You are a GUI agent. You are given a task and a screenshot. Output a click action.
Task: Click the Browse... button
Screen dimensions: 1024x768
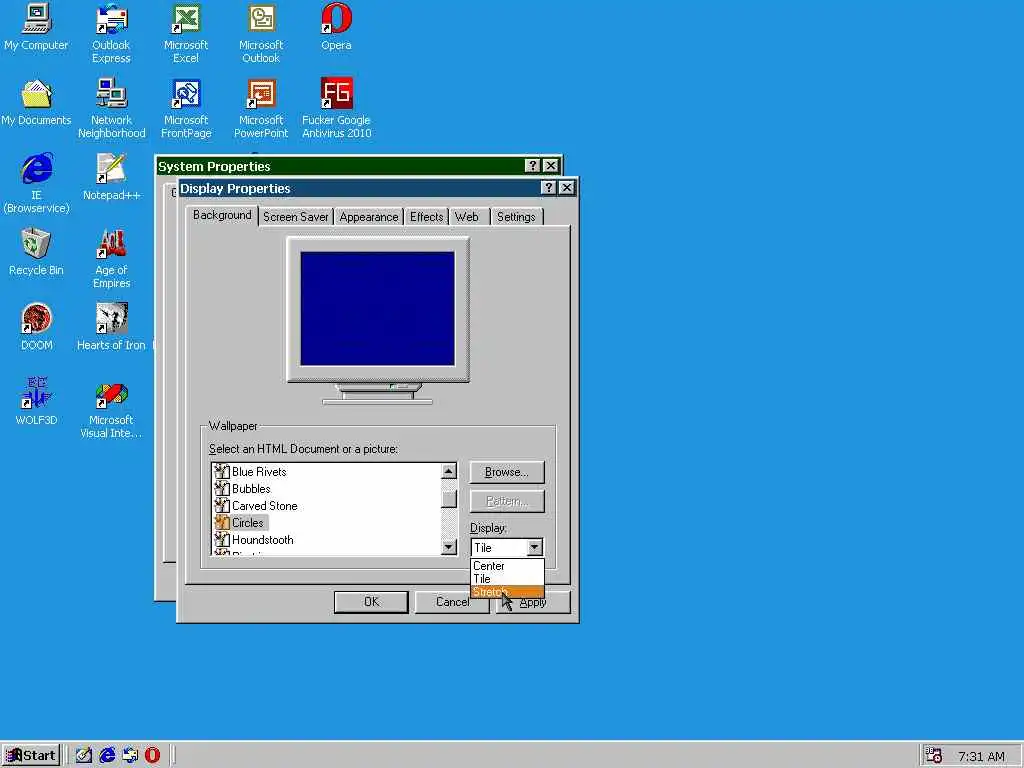(507, 472)
